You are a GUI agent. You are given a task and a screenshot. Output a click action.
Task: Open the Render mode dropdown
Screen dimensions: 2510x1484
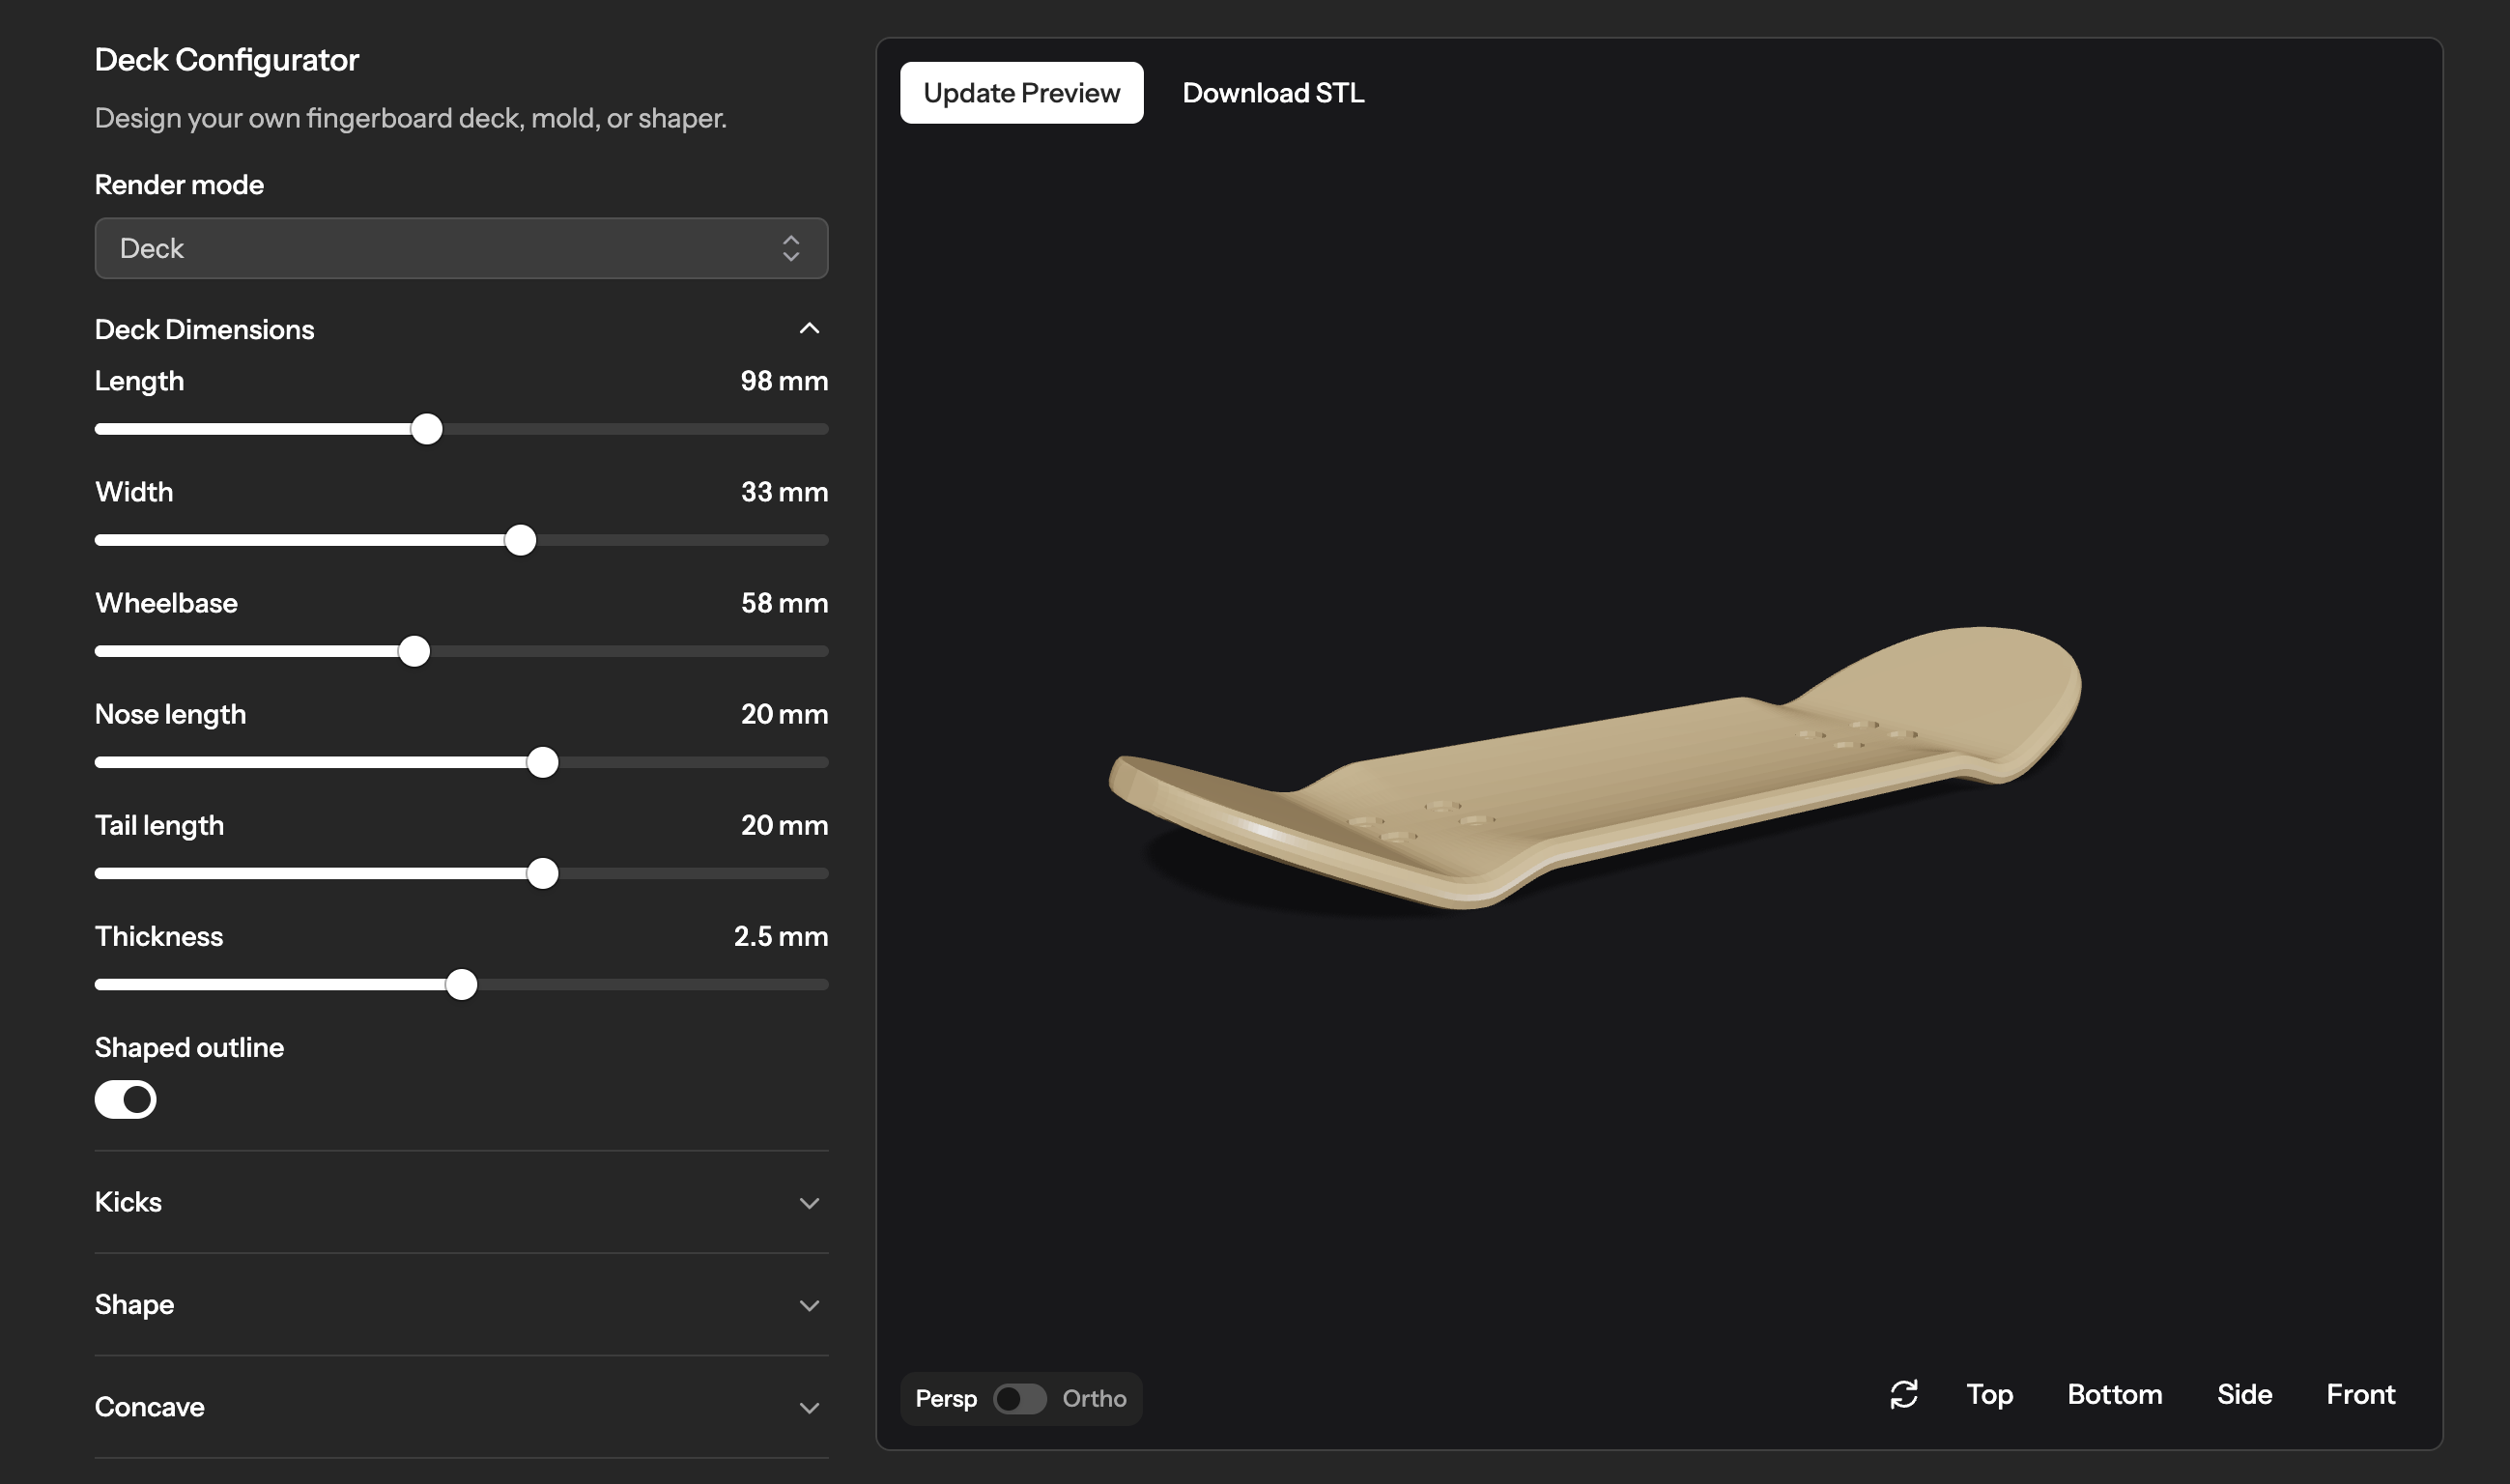461,248
